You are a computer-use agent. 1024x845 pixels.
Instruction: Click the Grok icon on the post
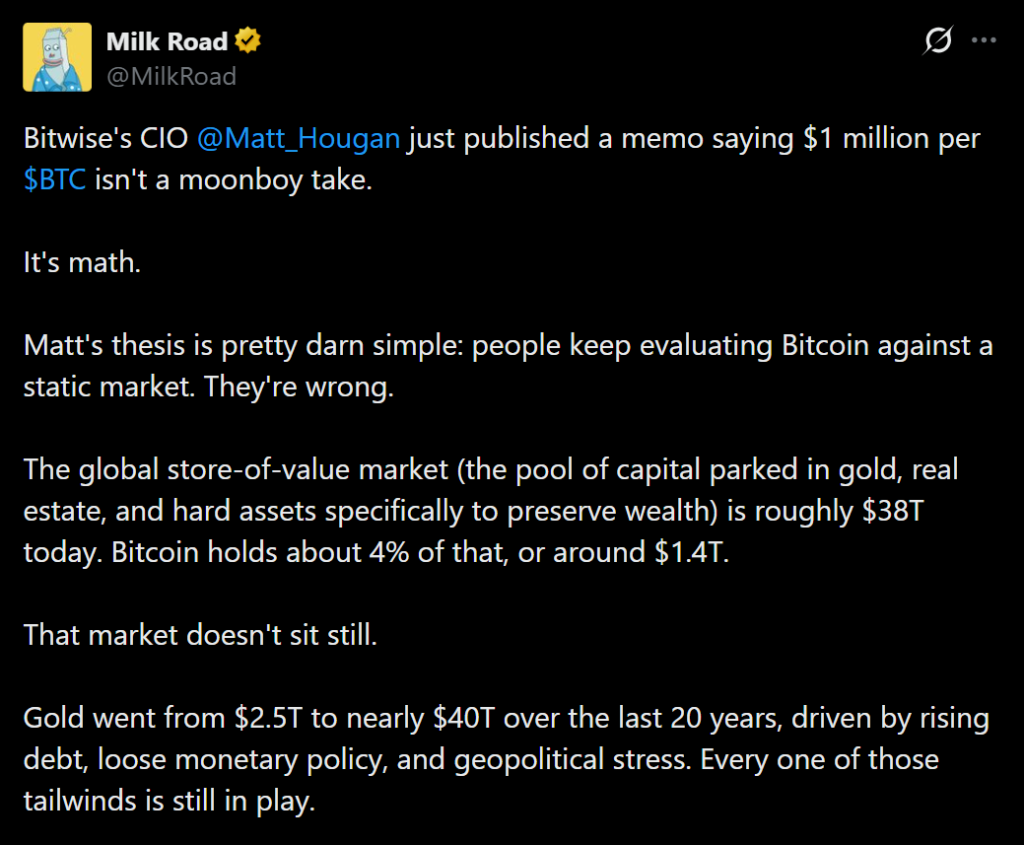[938, 42]
